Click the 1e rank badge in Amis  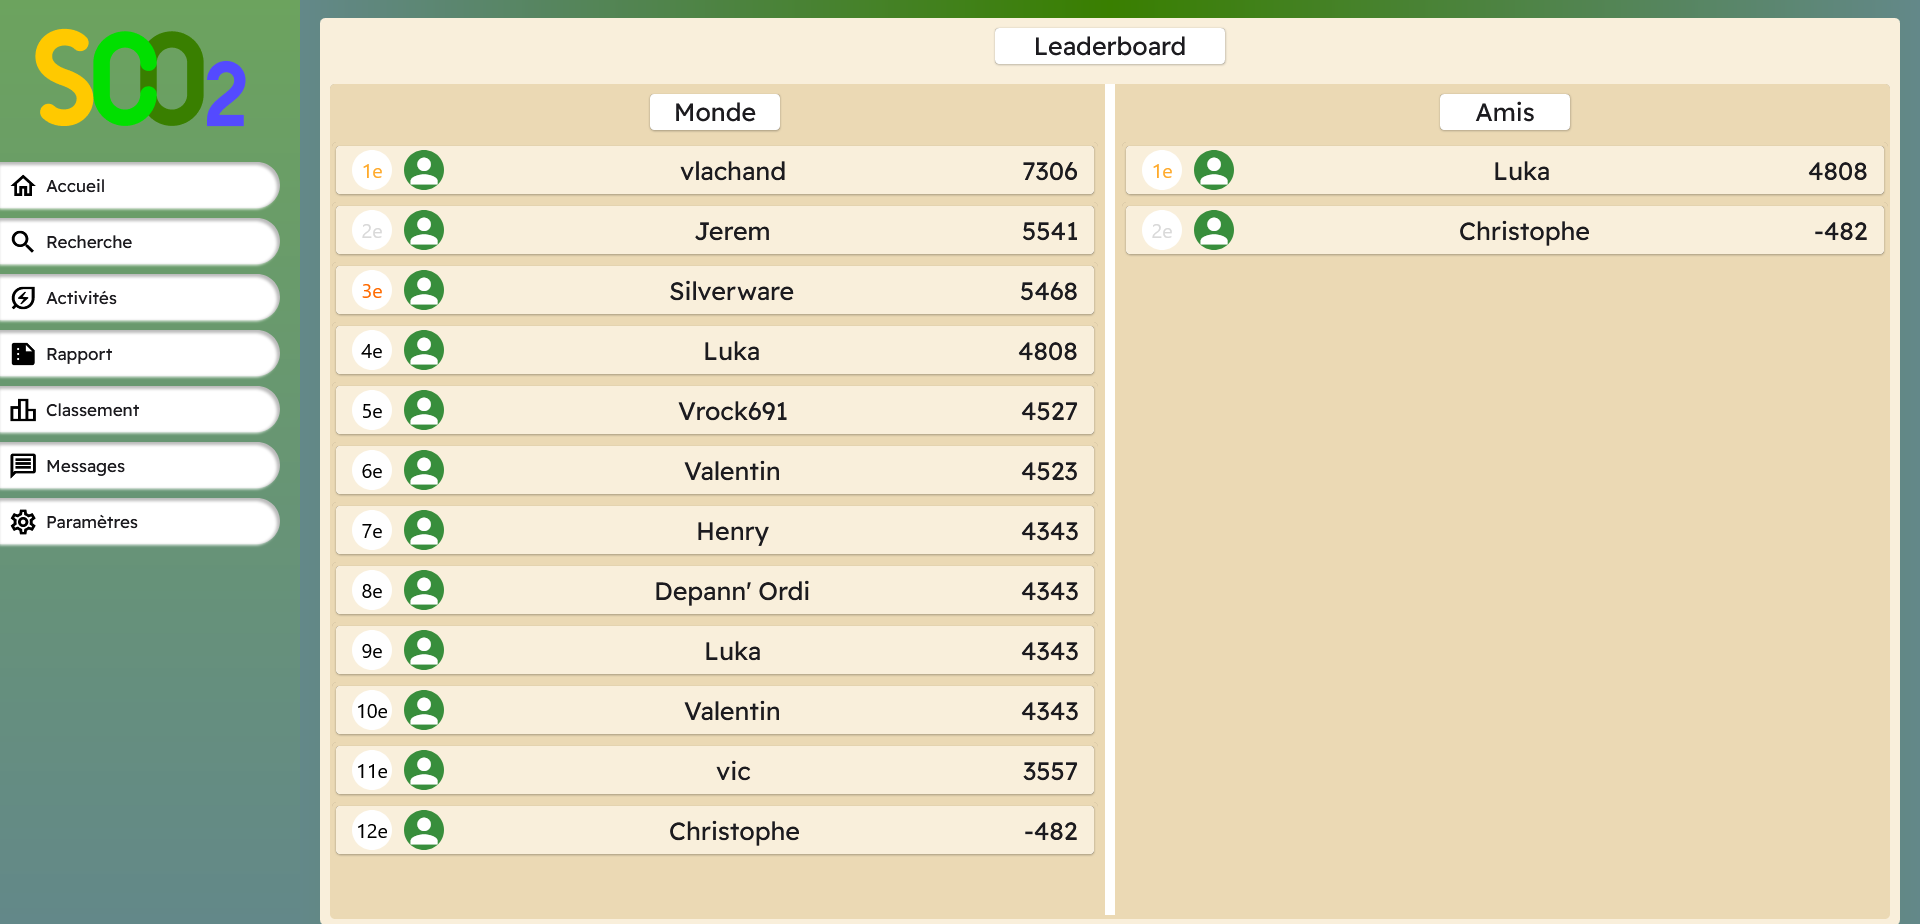[x=1162, y=171]
